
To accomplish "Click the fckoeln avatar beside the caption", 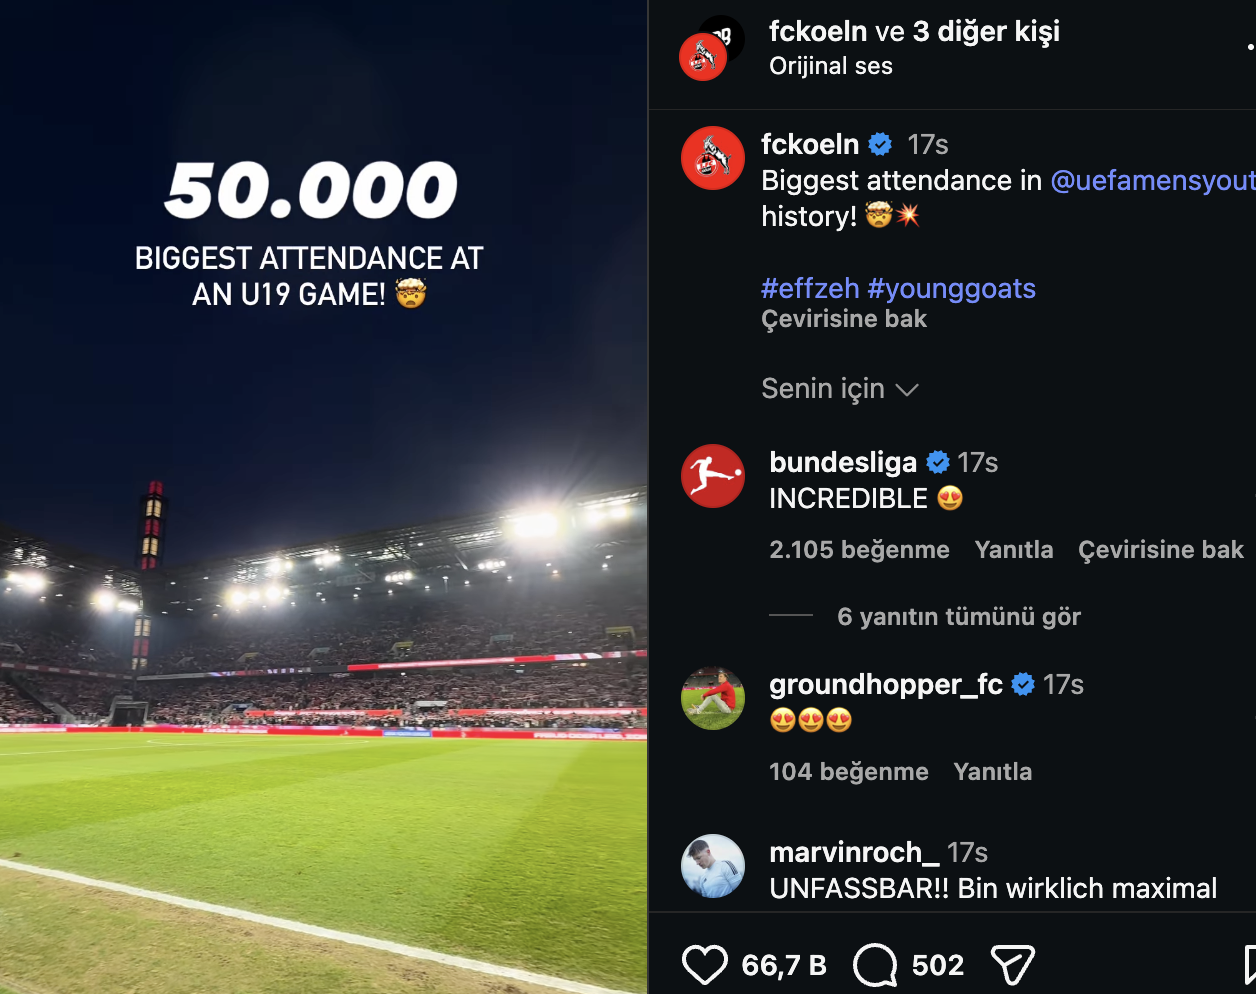I will click(x=713, y=158).
